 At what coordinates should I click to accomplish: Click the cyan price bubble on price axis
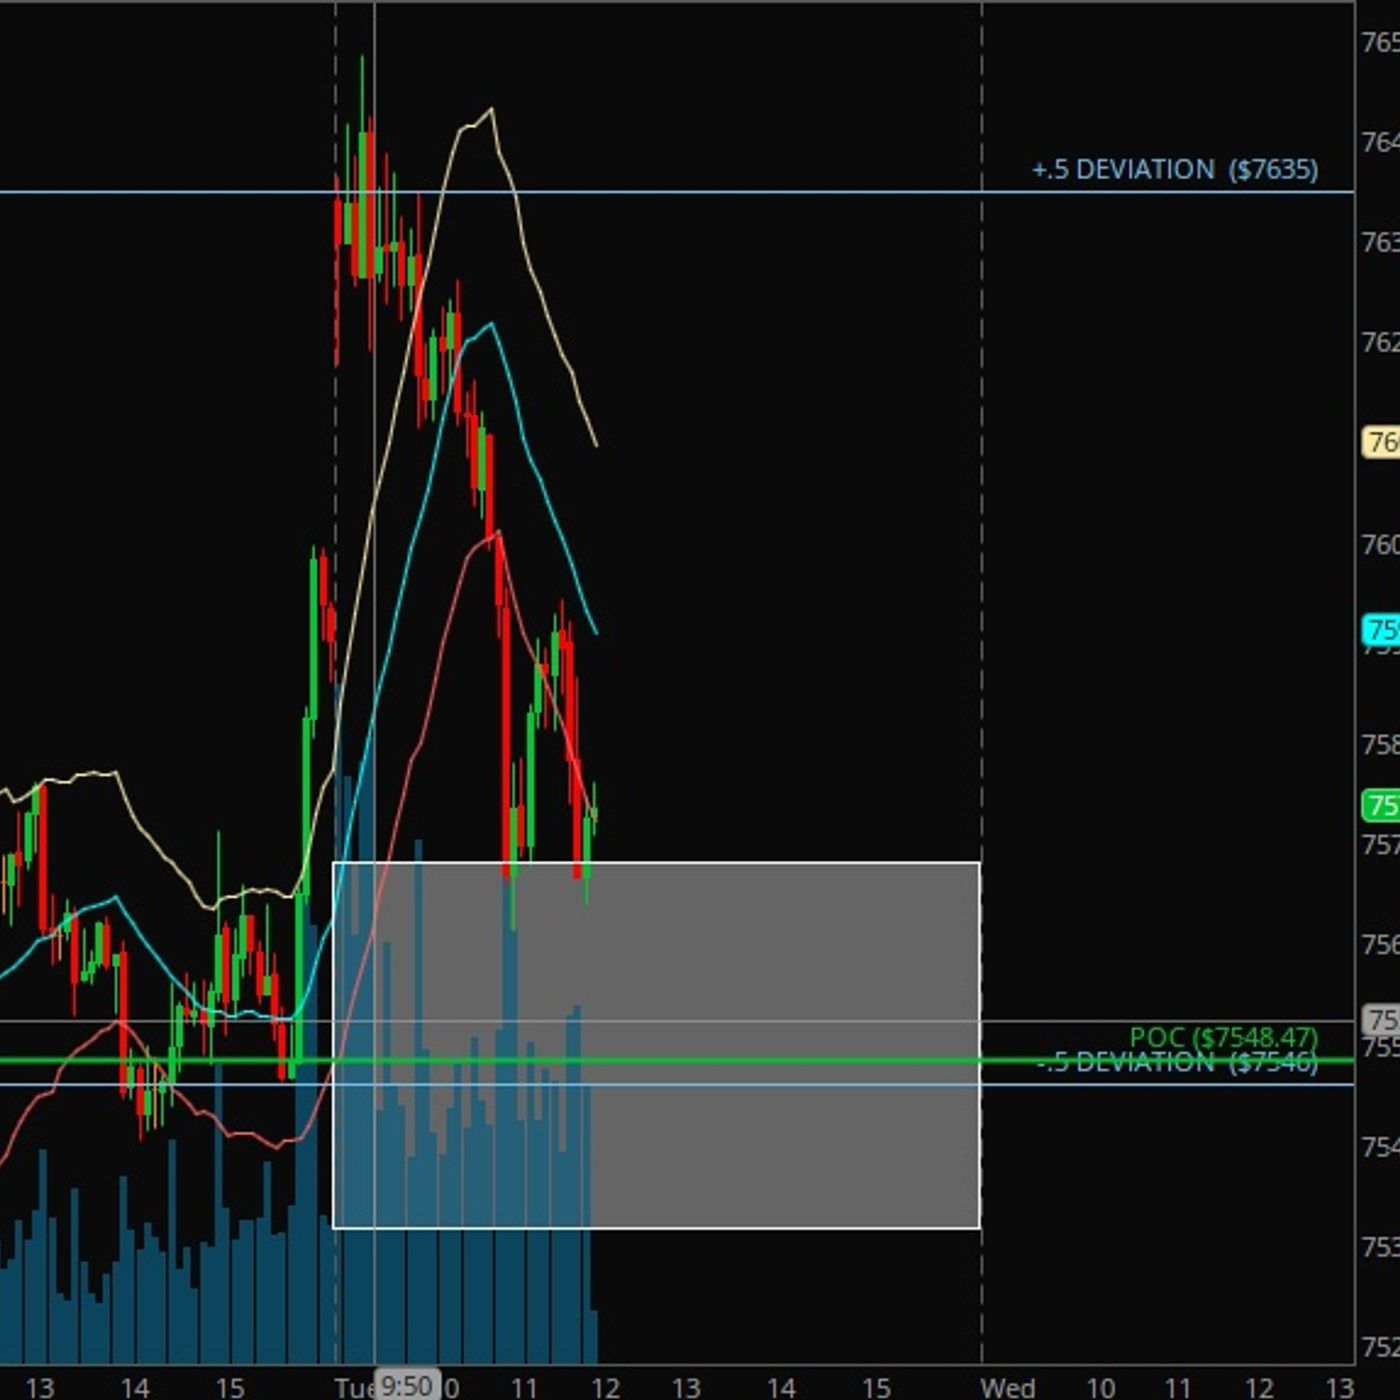(x=1382, y=630)
